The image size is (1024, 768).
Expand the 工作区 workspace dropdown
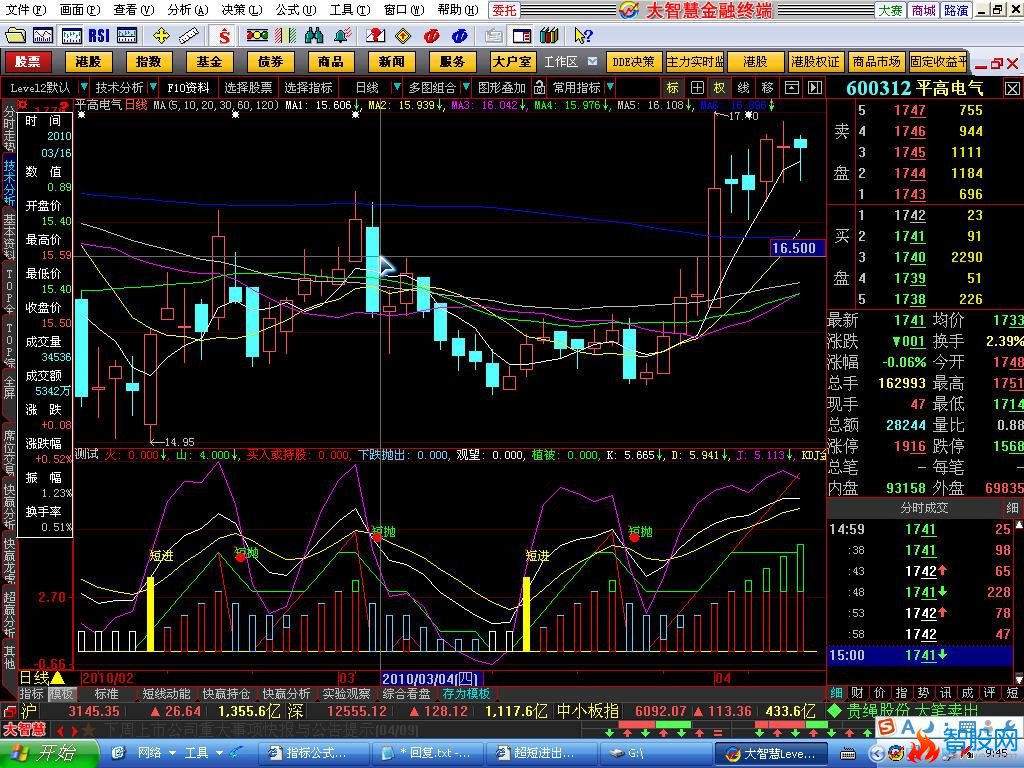coord(592,61)
